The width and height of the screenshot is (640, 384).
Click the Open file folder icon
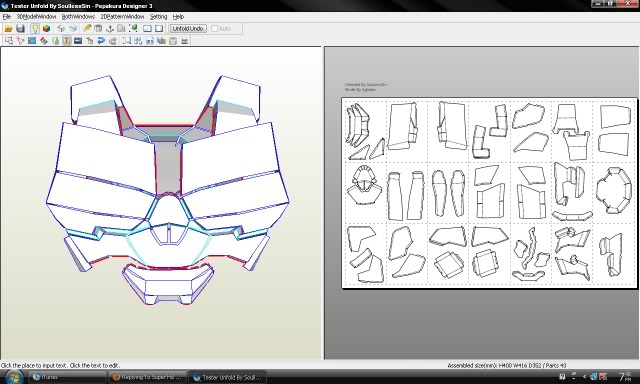coord(8,29)
